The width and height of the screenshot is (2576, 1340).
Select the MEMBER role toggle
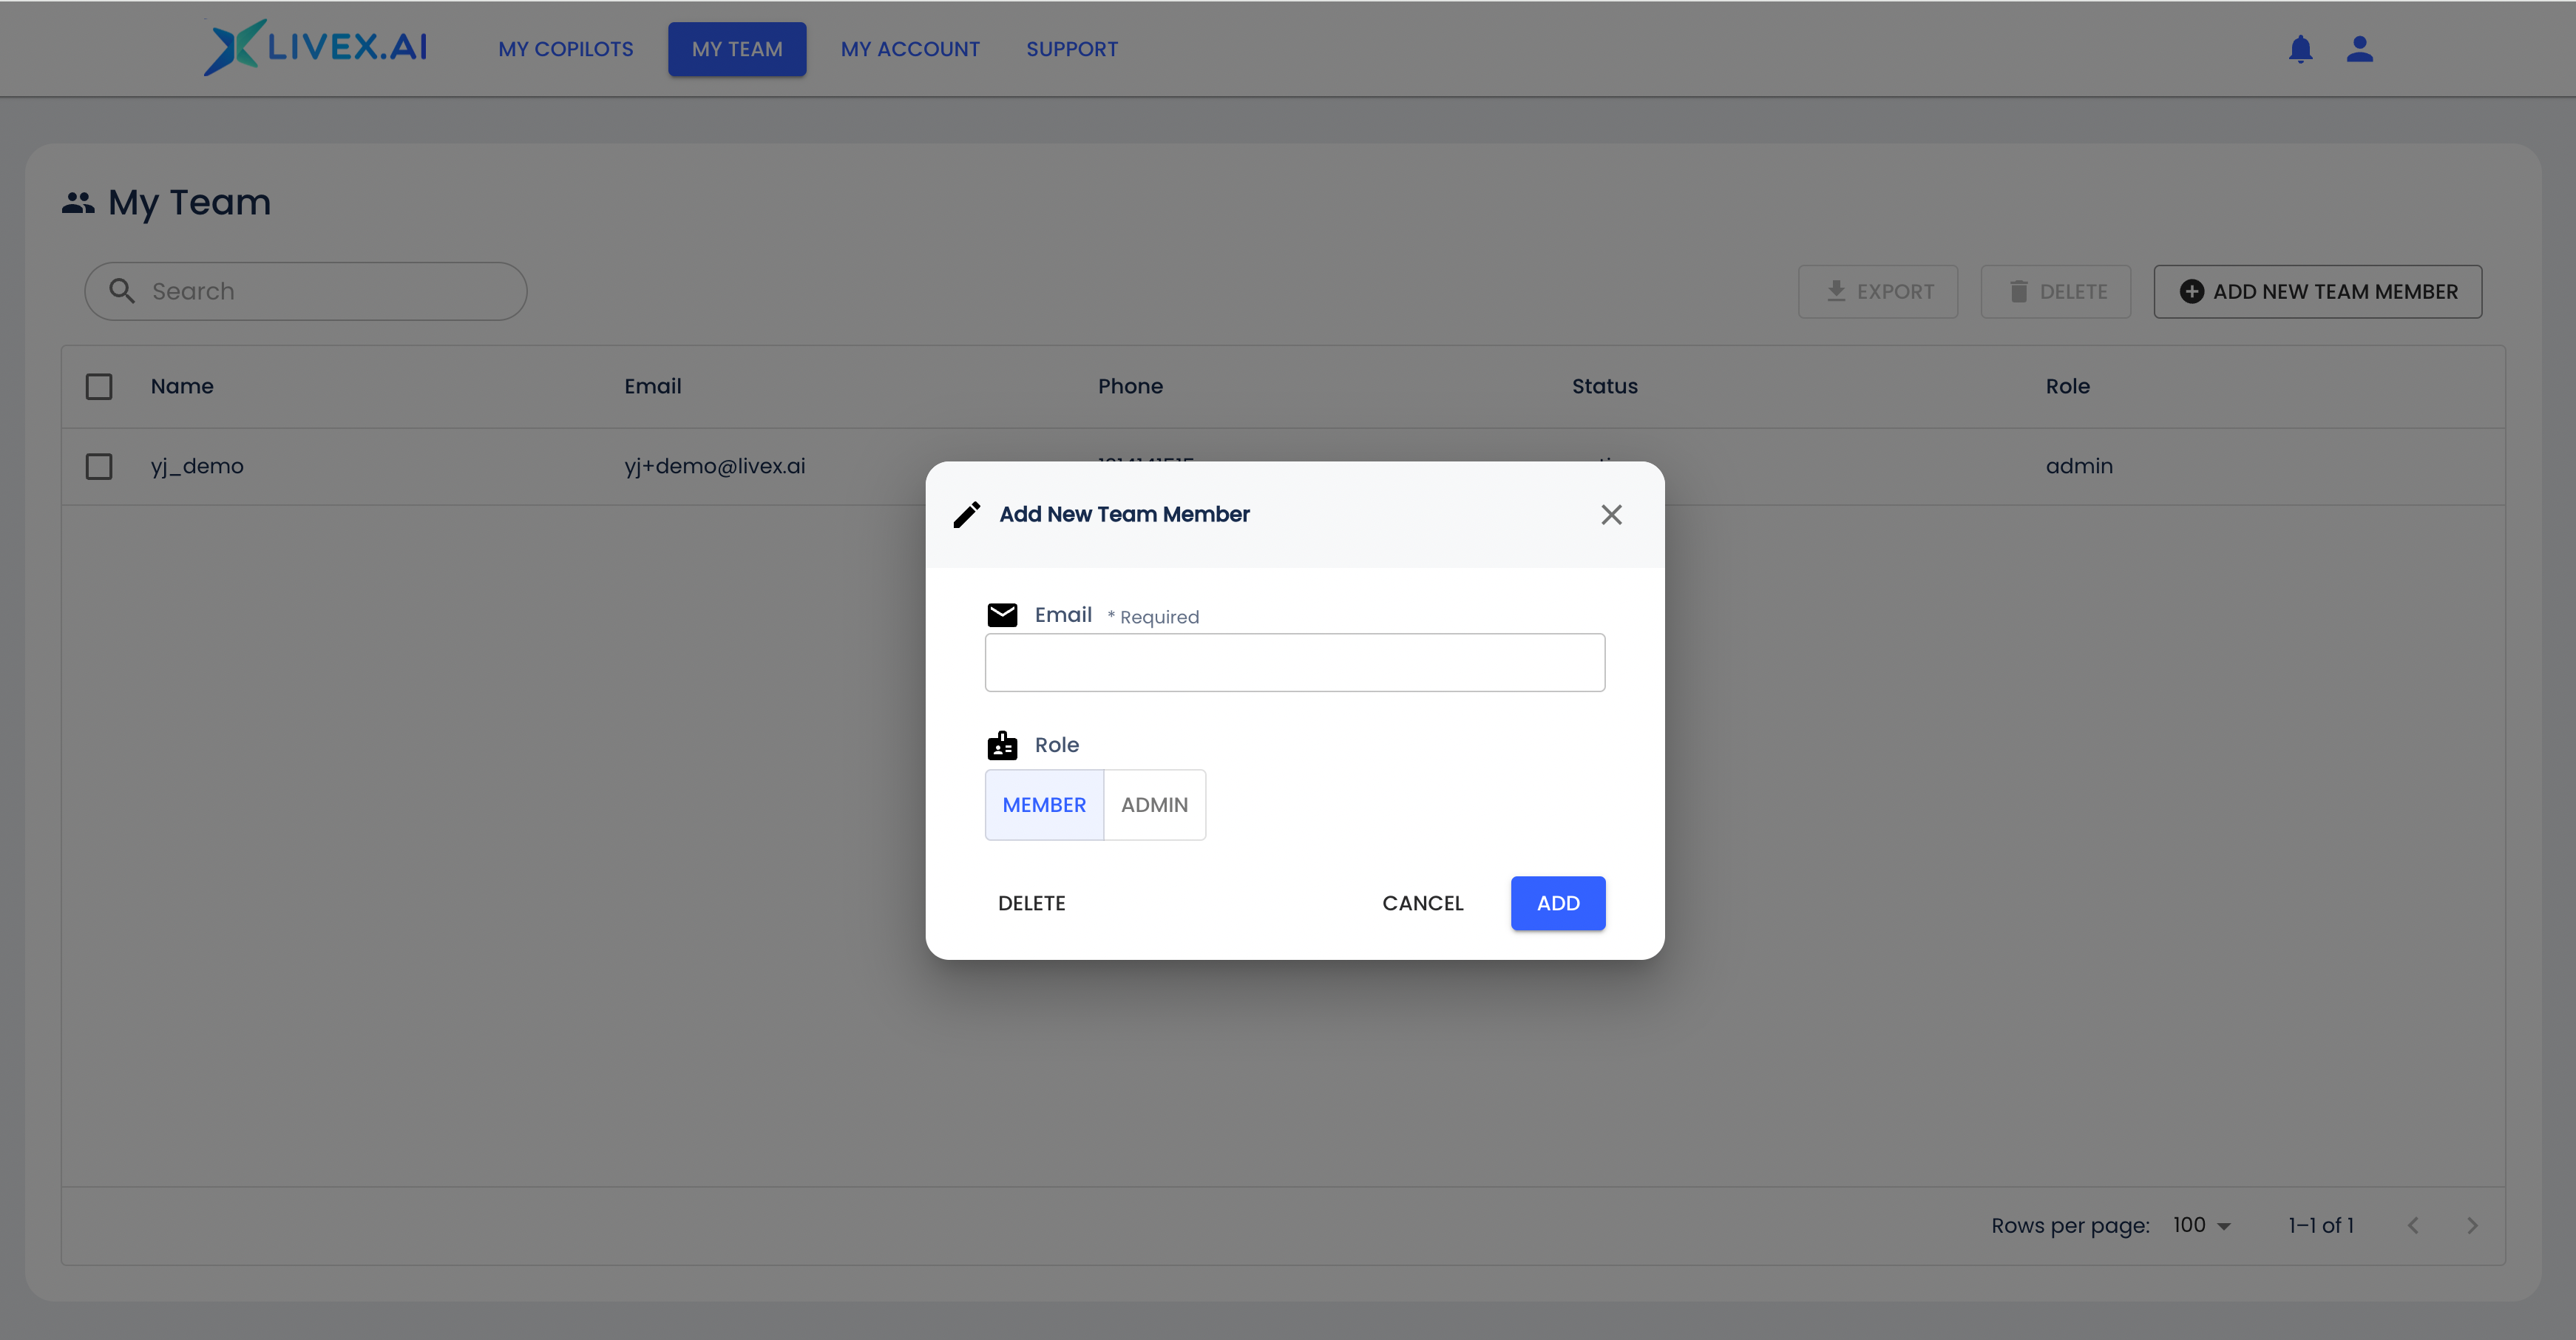point(1044,805)
